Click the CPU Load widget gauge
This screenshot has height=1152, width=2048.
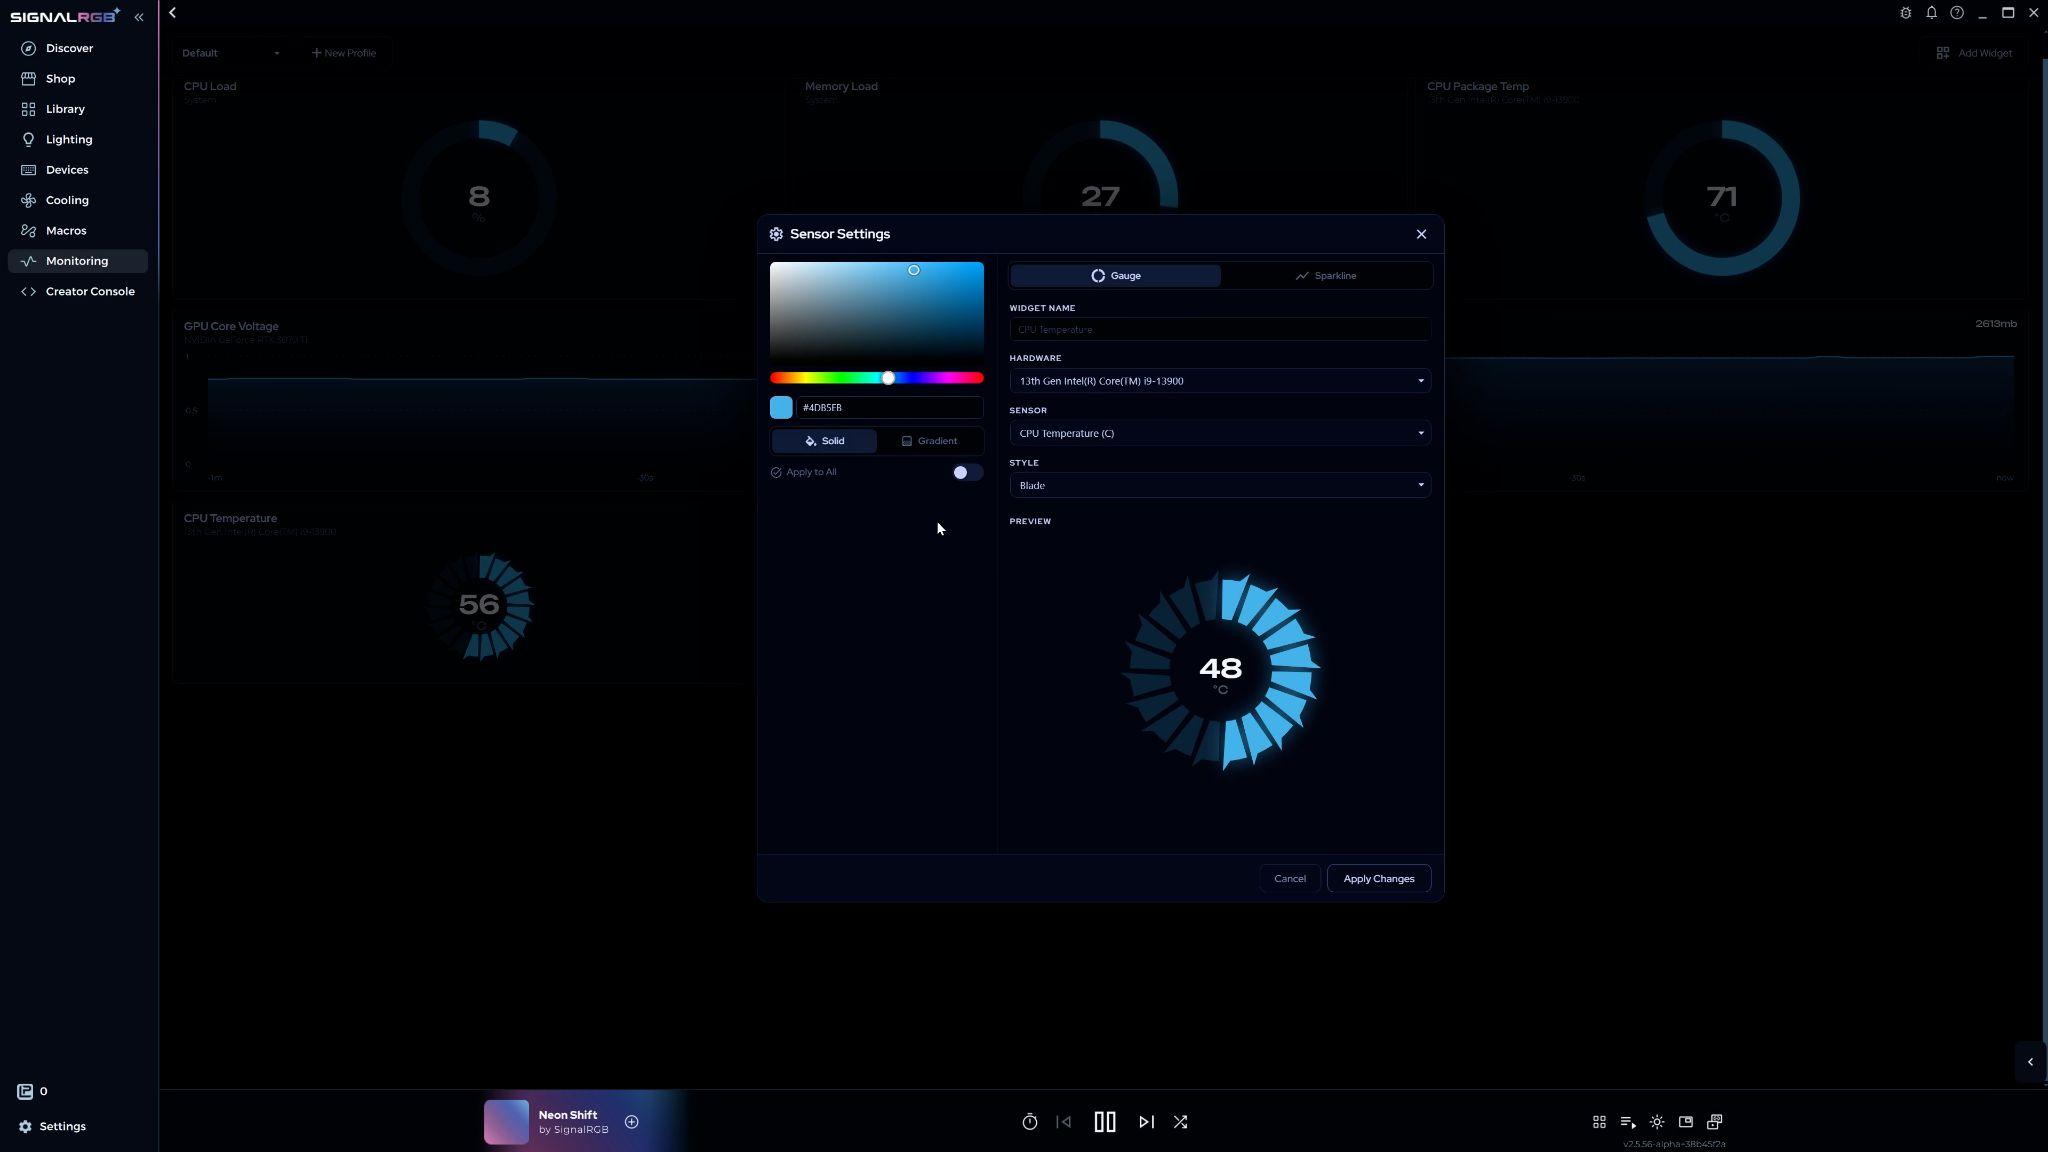(x=479, y=198)
